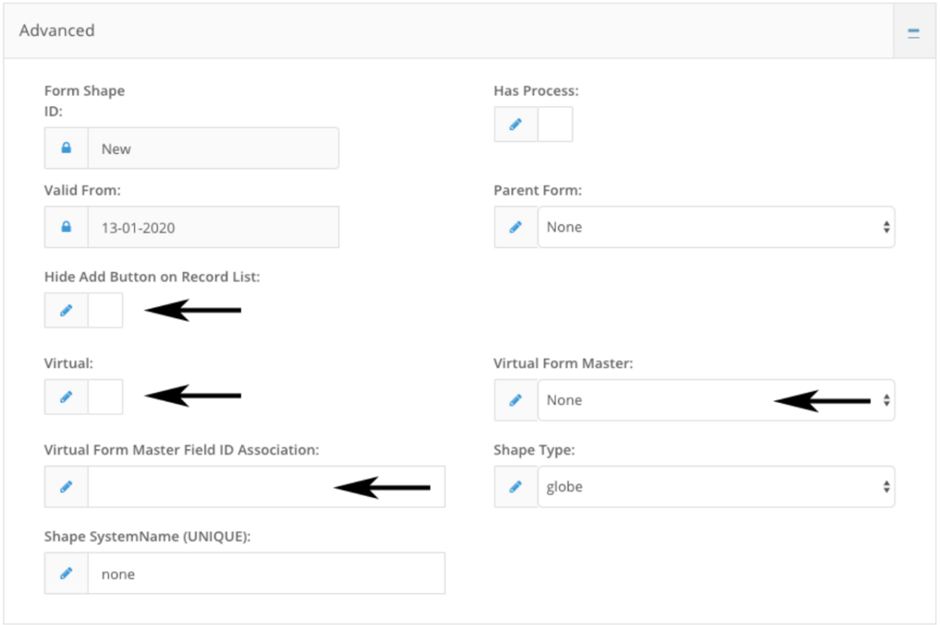Click the 'Has Process:' label
The width and height of the screenshot is (940, 625).
[536, 91]
